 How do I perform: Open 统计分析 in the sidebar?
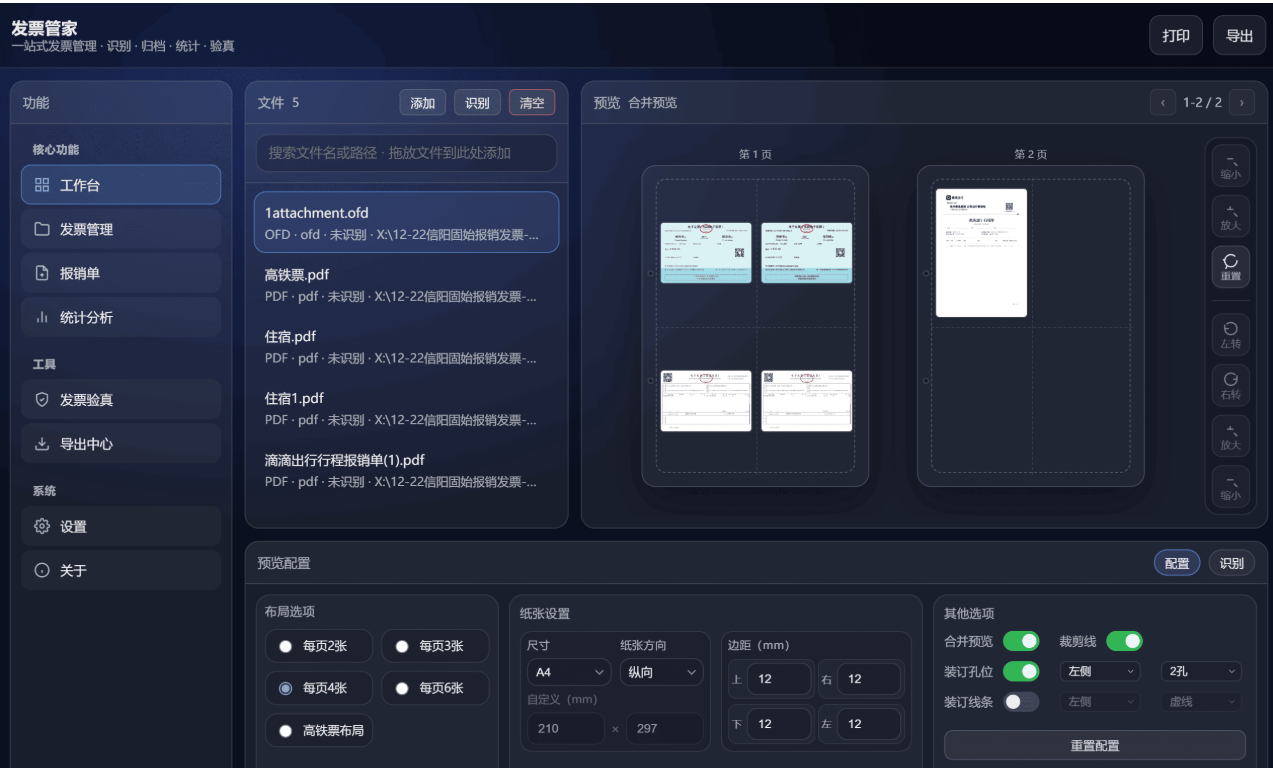click(120, 318)
